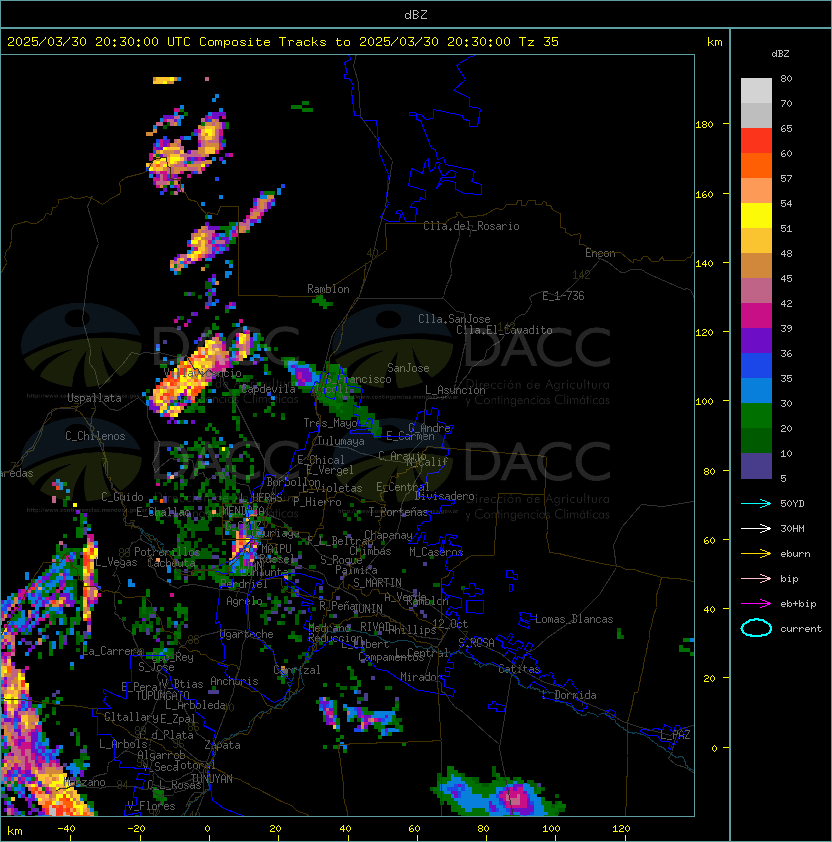This screenshot has width=832, height=842.
Task: Click the 'Catitas' map label
Action: click(x=519, y=669)
